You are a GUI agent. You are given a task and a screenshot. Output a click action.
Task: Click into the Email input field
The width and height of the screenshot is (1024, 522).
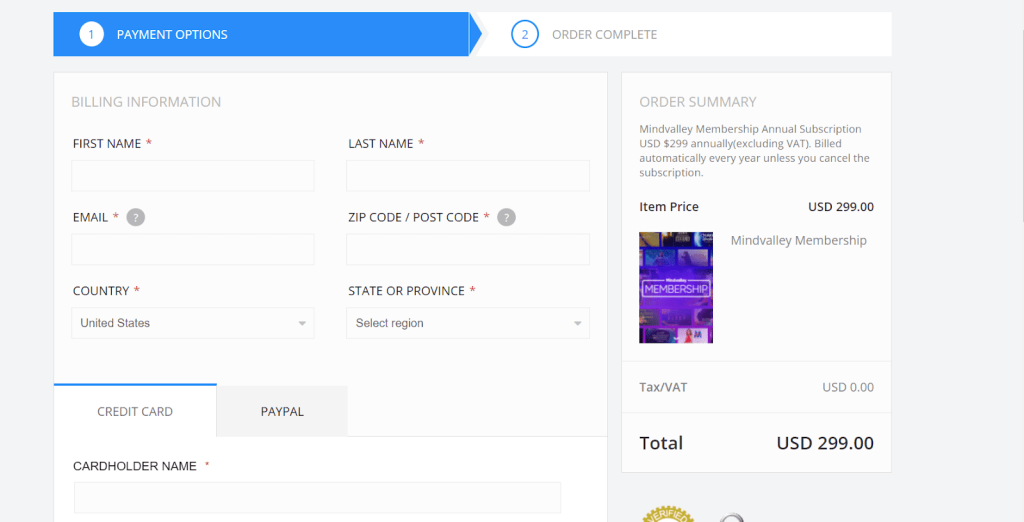point(193,249)
